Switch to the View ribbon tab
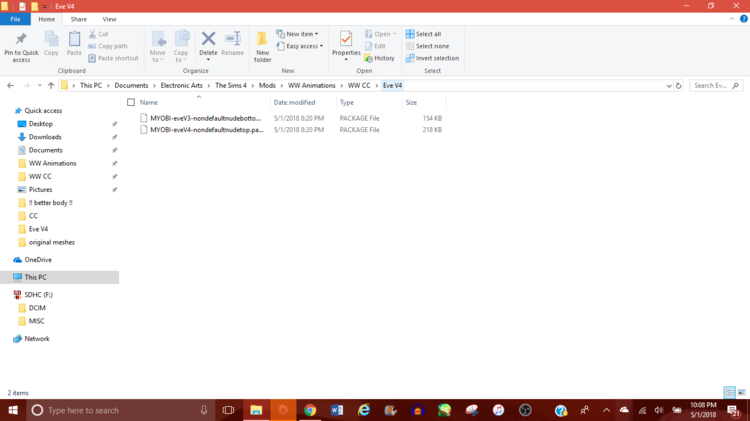 click(109, 19)
